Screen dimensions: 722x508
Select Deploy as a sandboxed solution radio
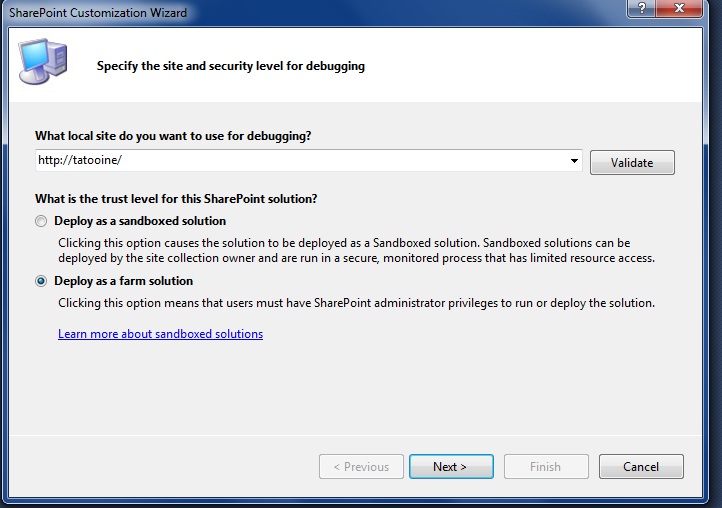(x=41, y=222)
